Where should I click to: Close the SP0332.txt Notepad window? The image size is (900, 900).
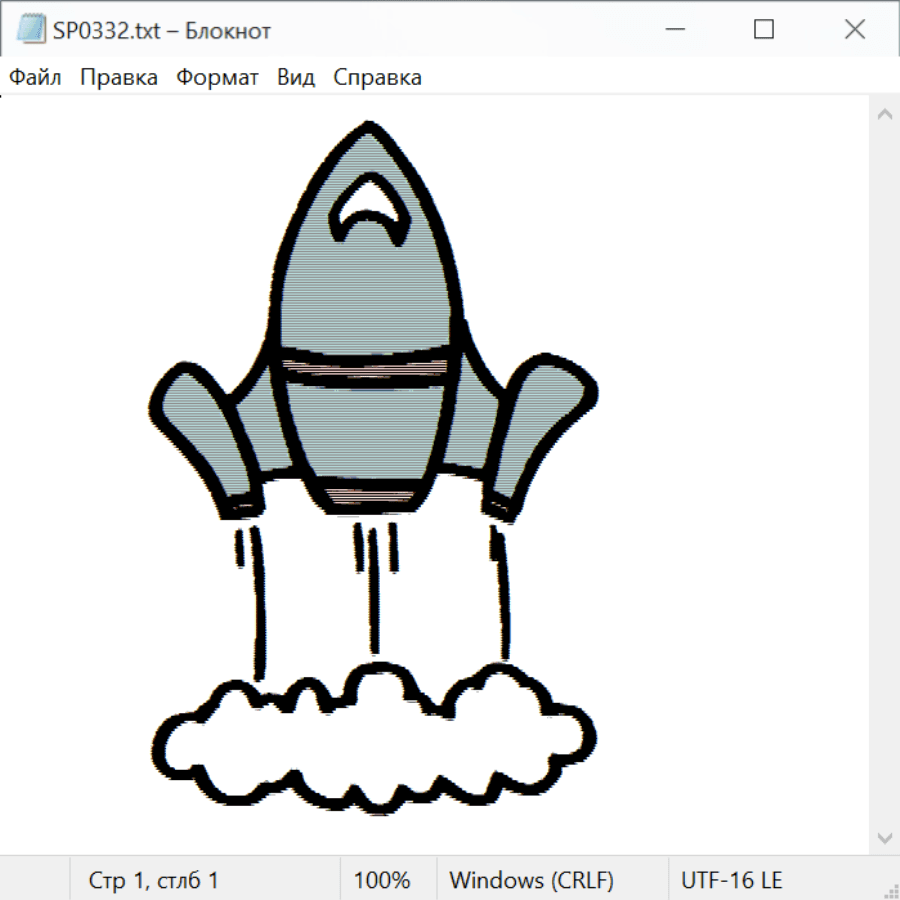point(854,30)
